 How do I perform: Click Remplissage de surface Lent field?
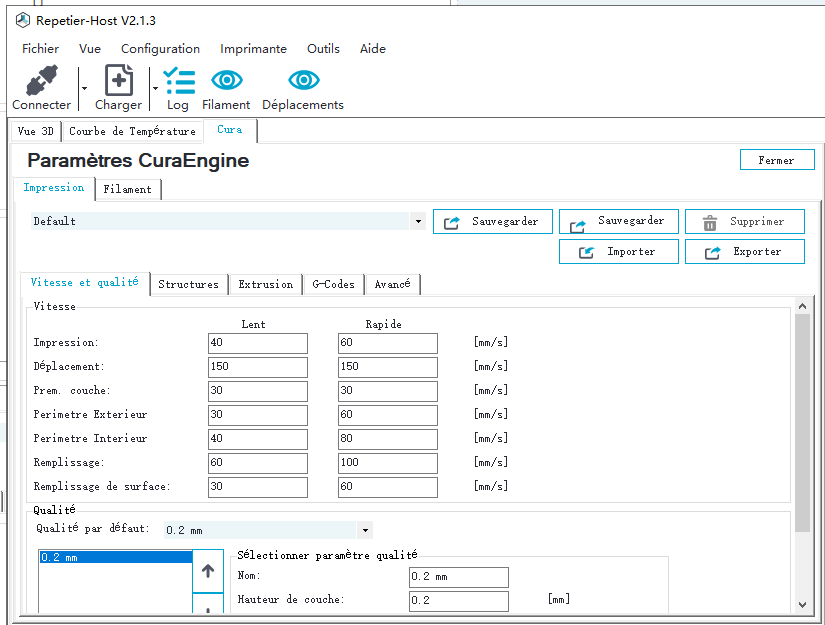258,487
